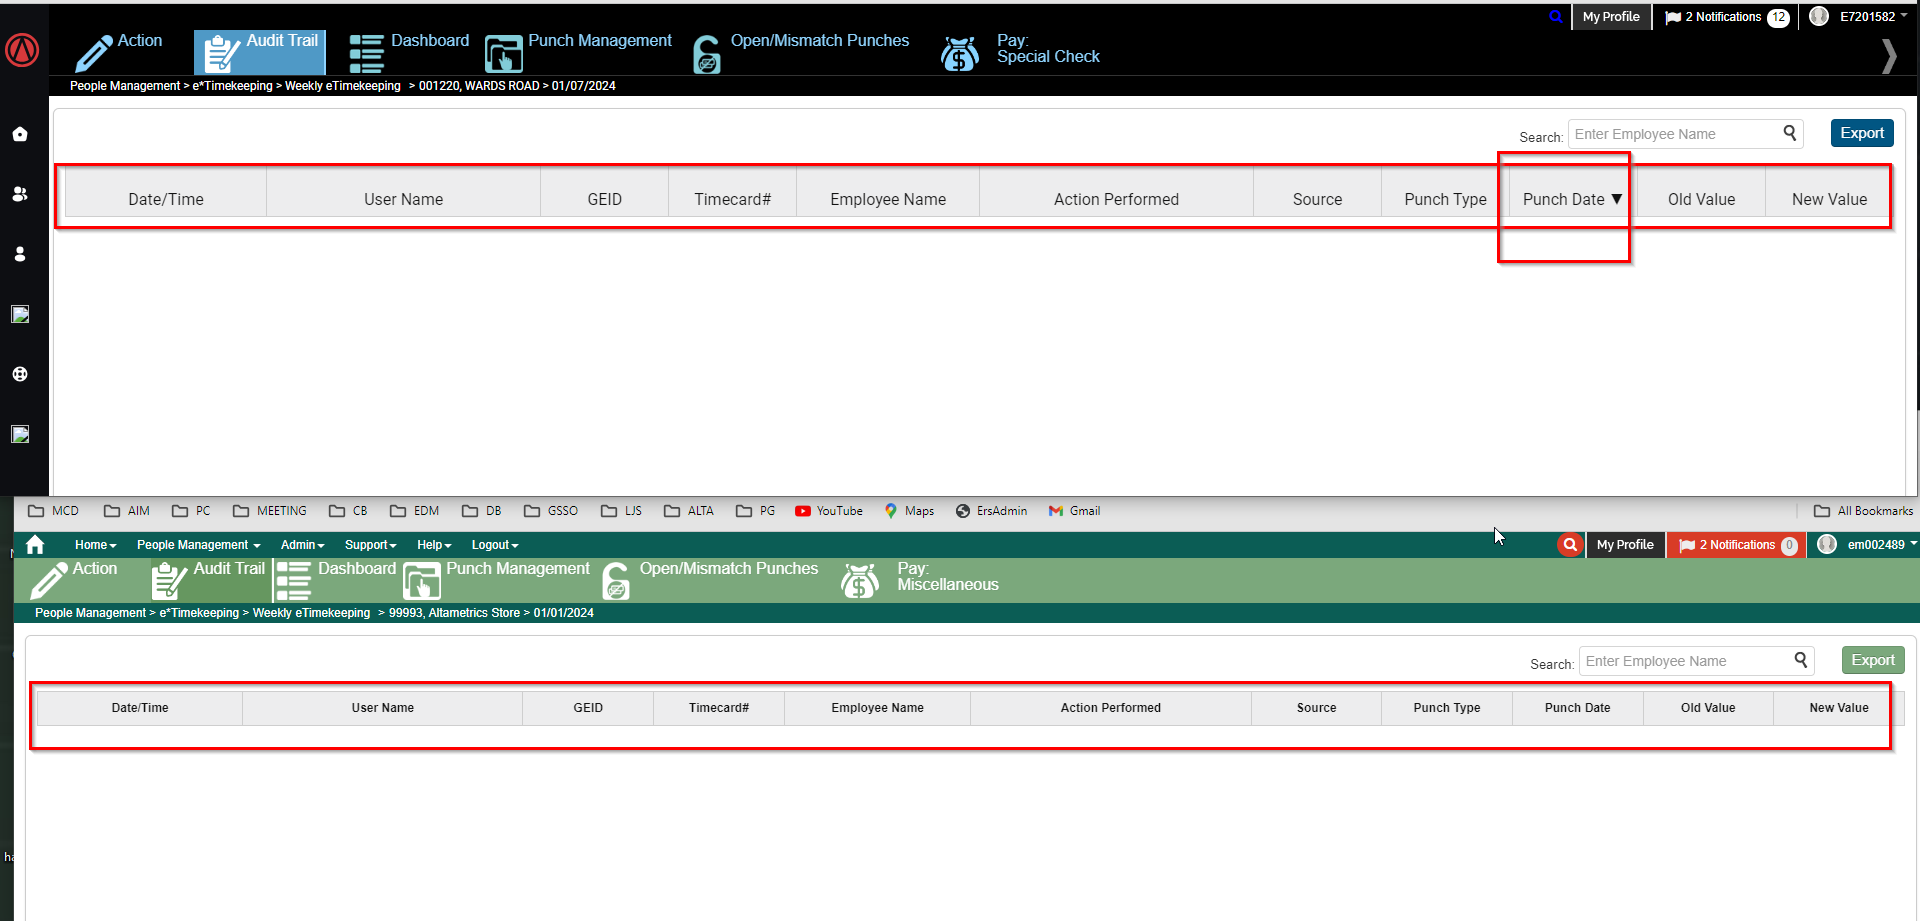Click New Value header in bottom table
1920x921 pixels.
pos(1839,708)
